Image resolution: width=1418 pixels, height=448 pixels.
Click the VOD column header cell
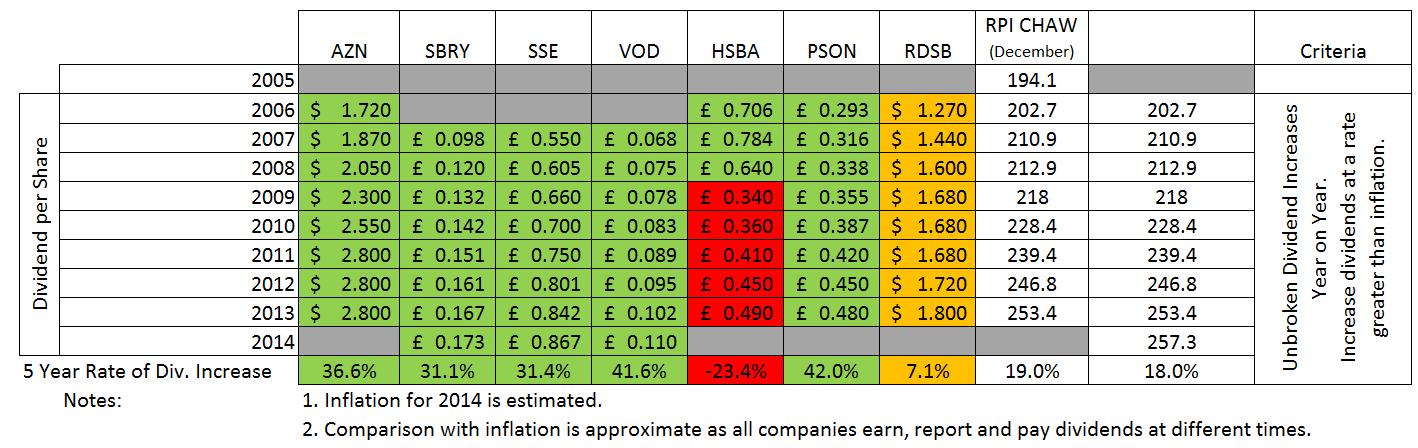(639, 51)
